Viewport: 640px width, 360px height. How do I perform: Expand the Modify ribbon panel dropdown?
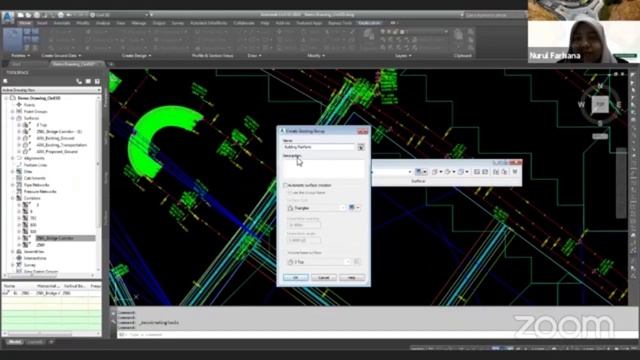tap(316, 56)
